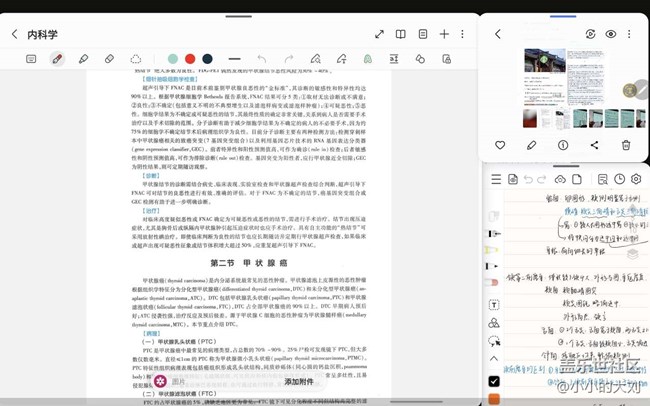Toggle favorite heart on gallery photo
This screenshot has height=406, width=650.
point(500,145)
